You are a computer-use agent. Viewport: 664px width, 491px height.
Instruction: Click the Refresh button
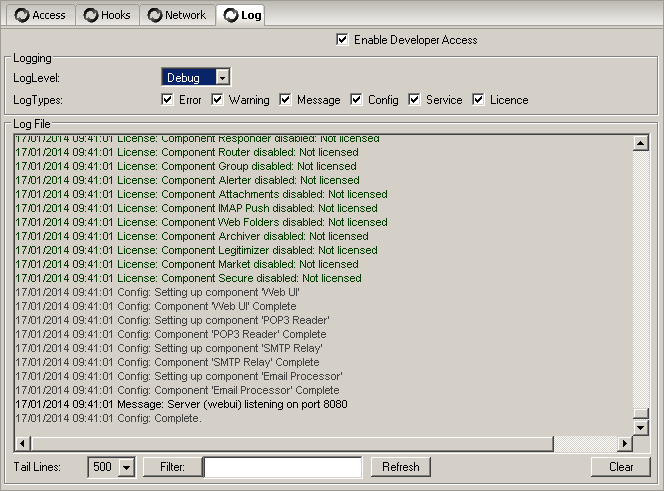pyautogui.click(x=400, y=467)
